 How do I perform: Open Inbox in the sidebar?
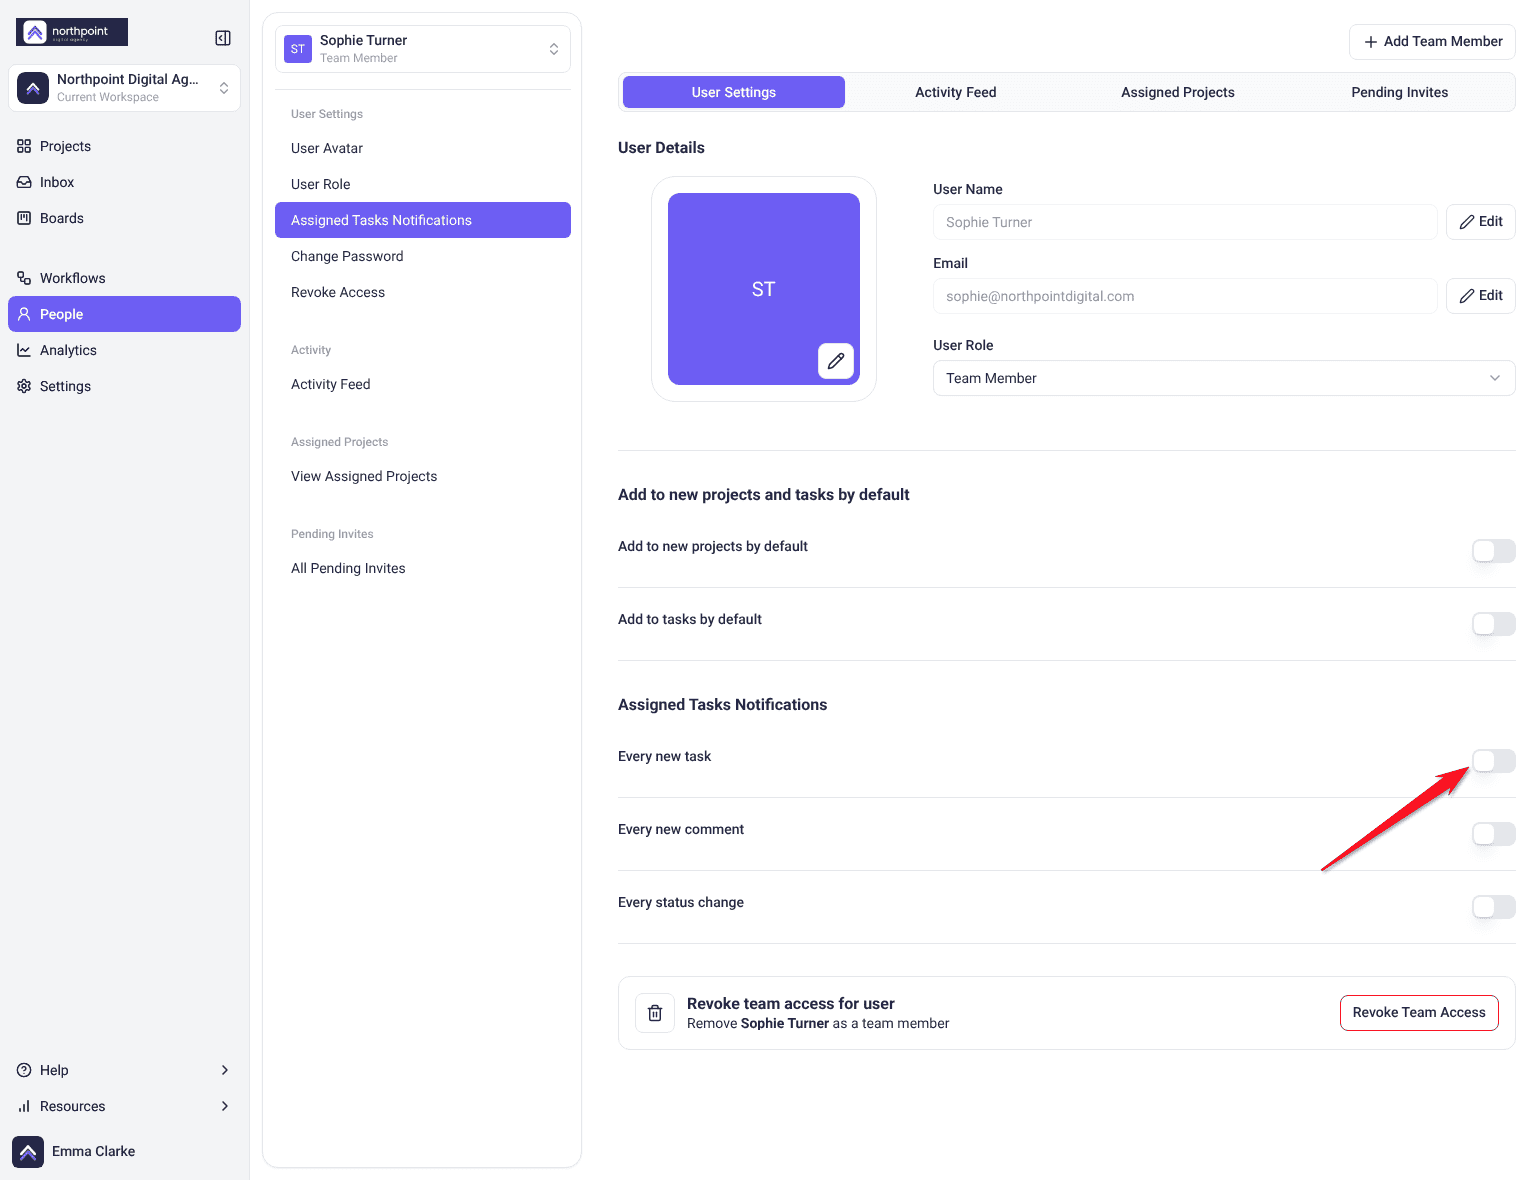[x=124, y=182]
